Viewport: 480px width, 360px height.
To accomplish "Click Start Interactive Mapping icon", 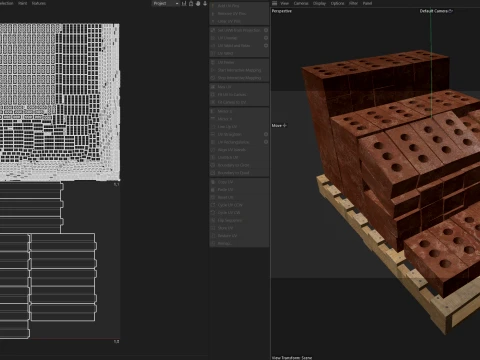I will (x=213, y=70).
